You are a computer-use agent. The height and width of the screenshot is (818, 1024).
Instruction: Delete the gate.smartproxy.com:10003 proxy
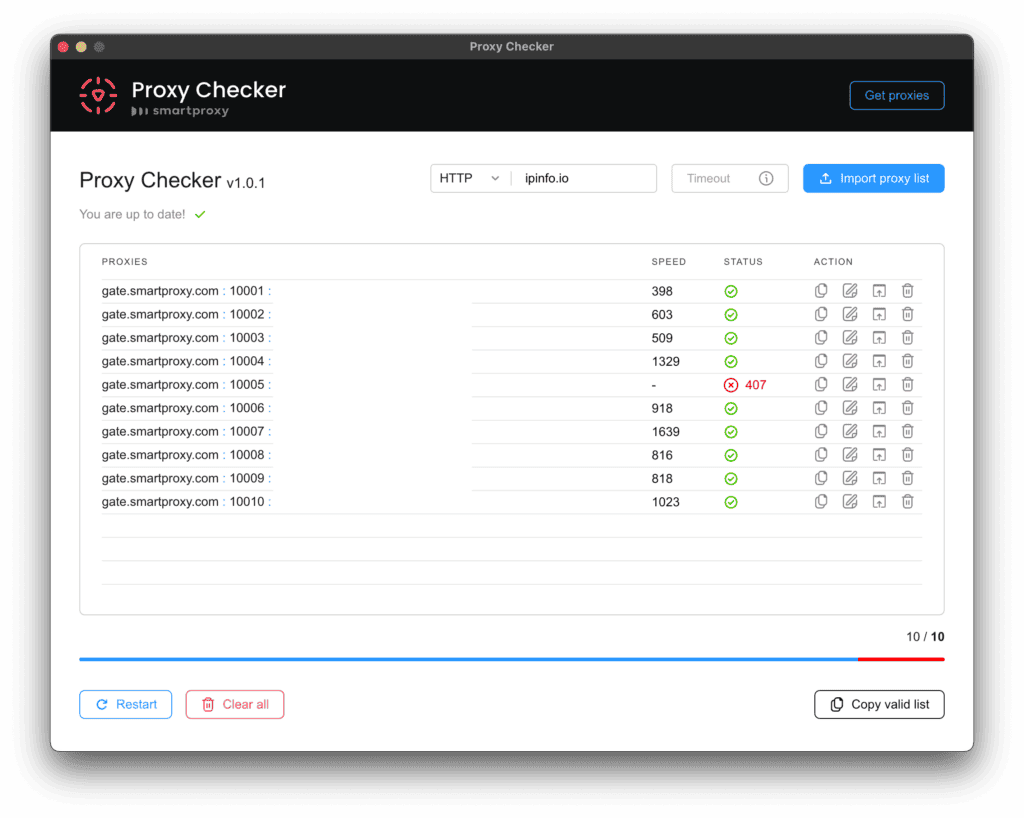coord(907,337)
